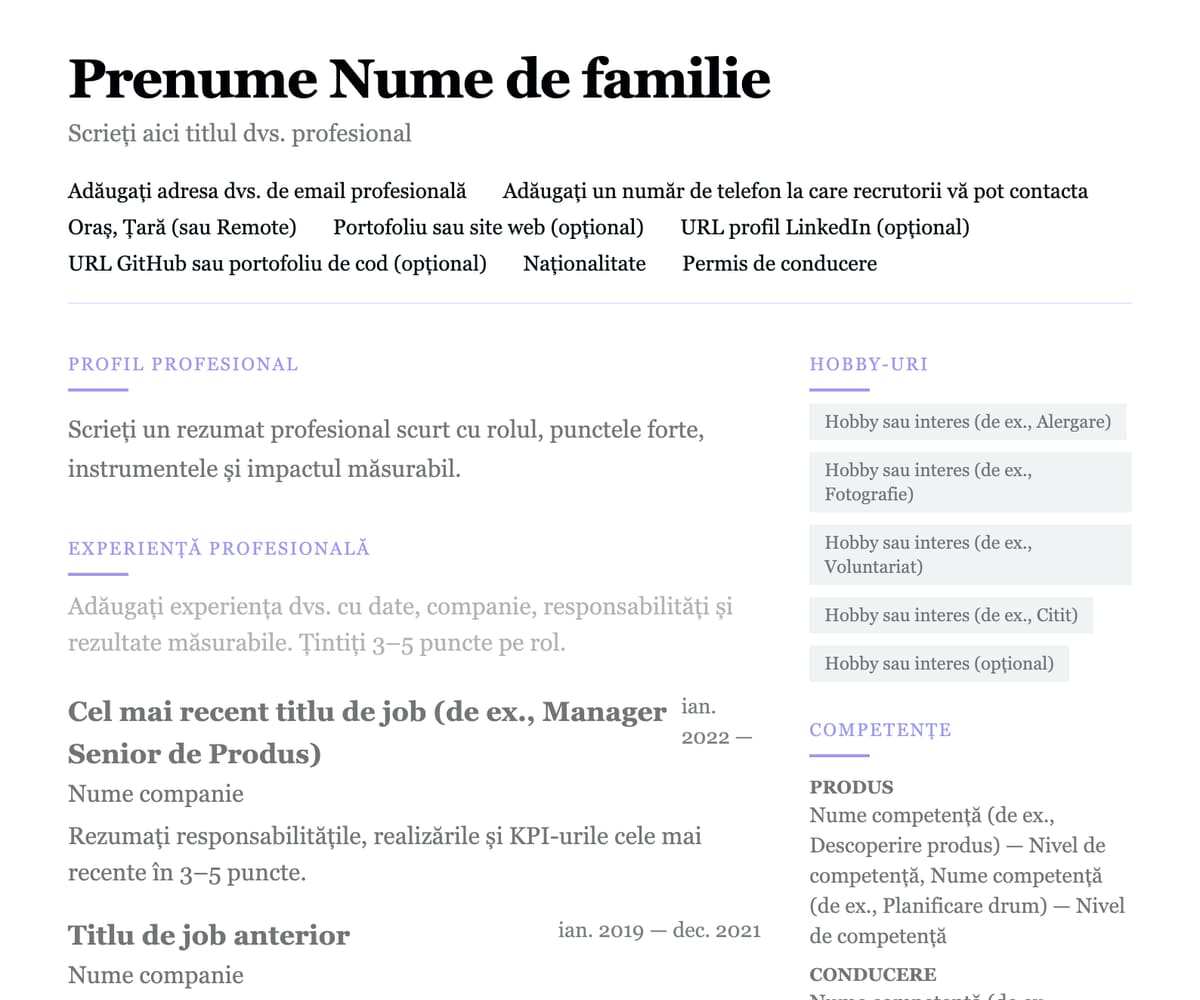The width and height of the screenshot is (1200, 1000).
Task: Select the most recent job title heading
Action: (x=366, y=732)
